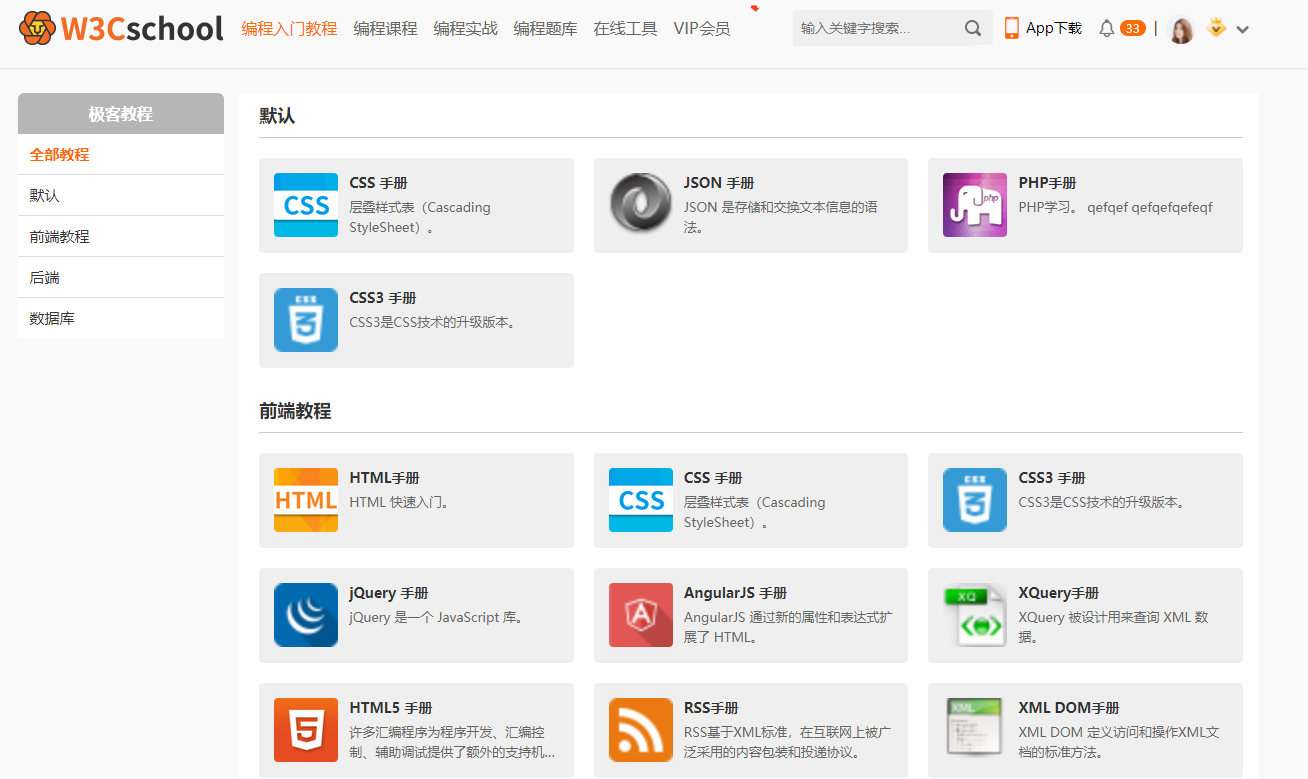Select 编程课程 in top navigation
The width and height of the screenshot is (1308, 779).
385,29
